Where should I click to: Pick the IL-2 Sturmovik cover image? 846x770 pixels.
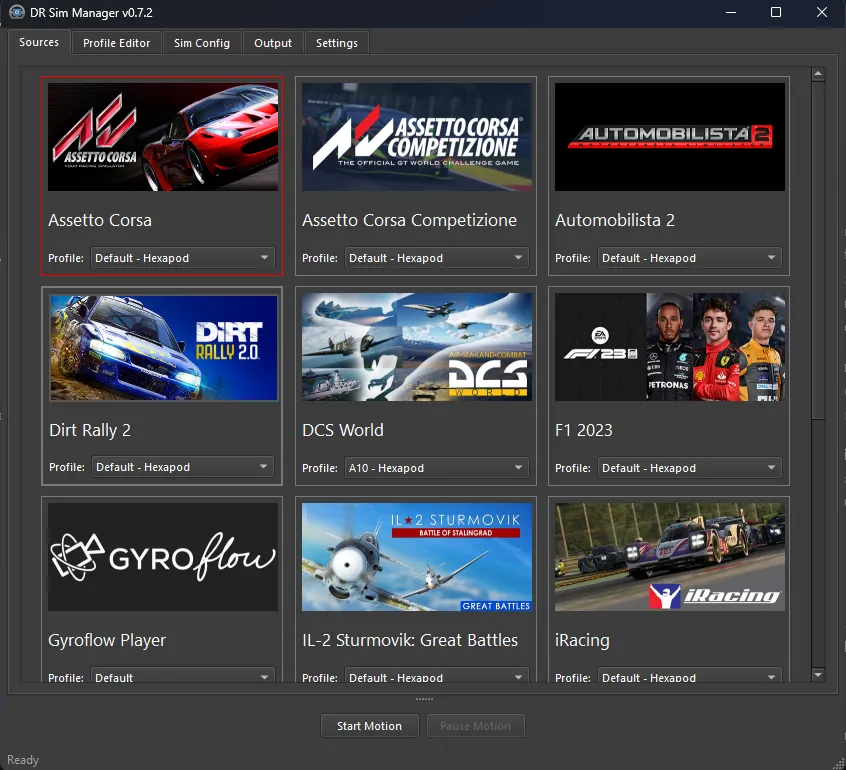417,557
